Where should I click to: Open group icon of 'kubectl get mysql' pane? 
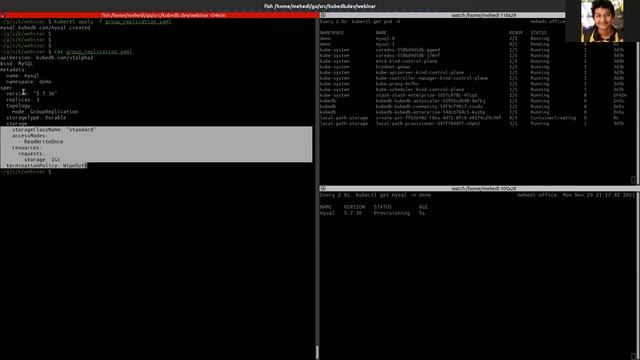(x=323, y=189)
